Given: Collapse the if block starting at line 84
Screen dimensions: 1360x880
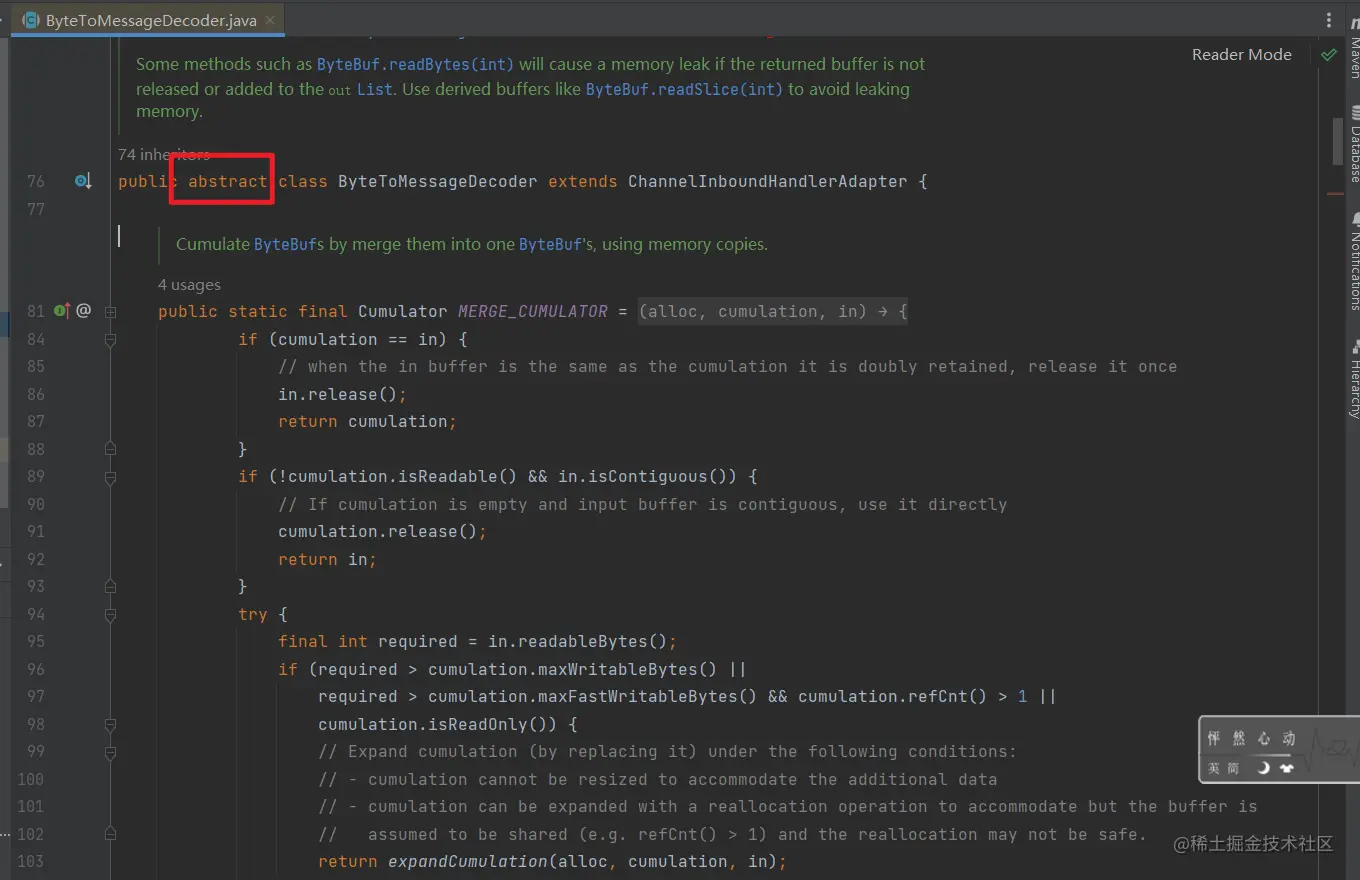Looking at the screenshot, I should click(x=110, y=340).
